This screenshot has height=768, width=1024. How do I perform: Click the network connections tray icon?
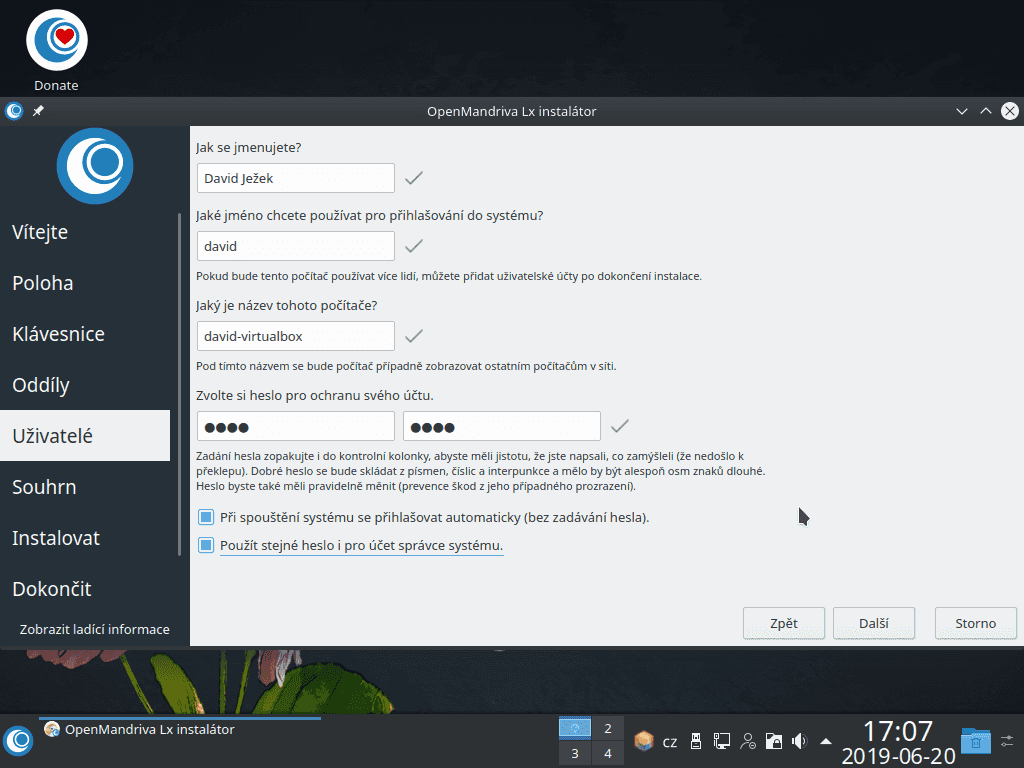coord(722,741)
